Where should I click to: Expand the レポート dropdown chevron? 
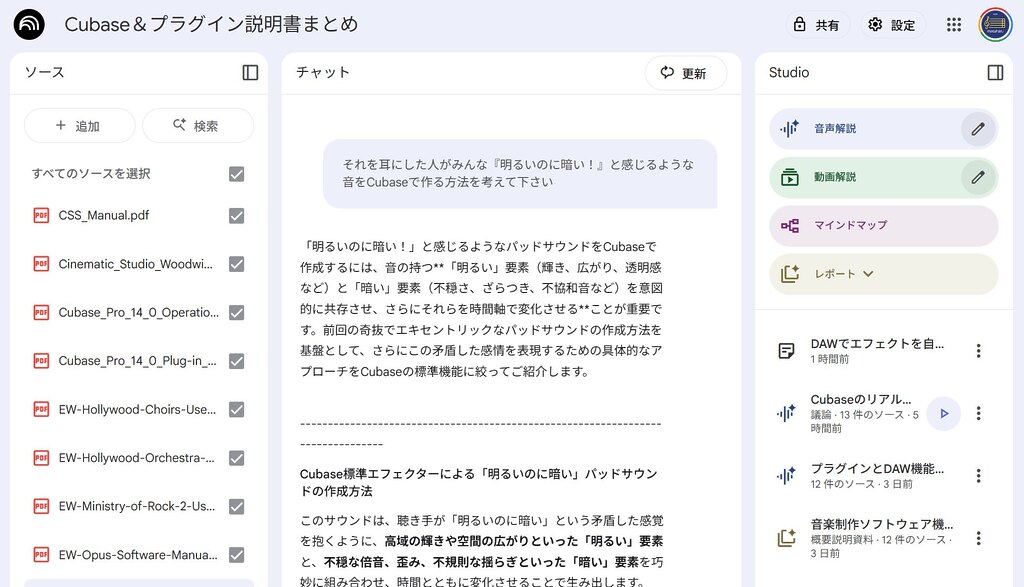coord(868,274)
